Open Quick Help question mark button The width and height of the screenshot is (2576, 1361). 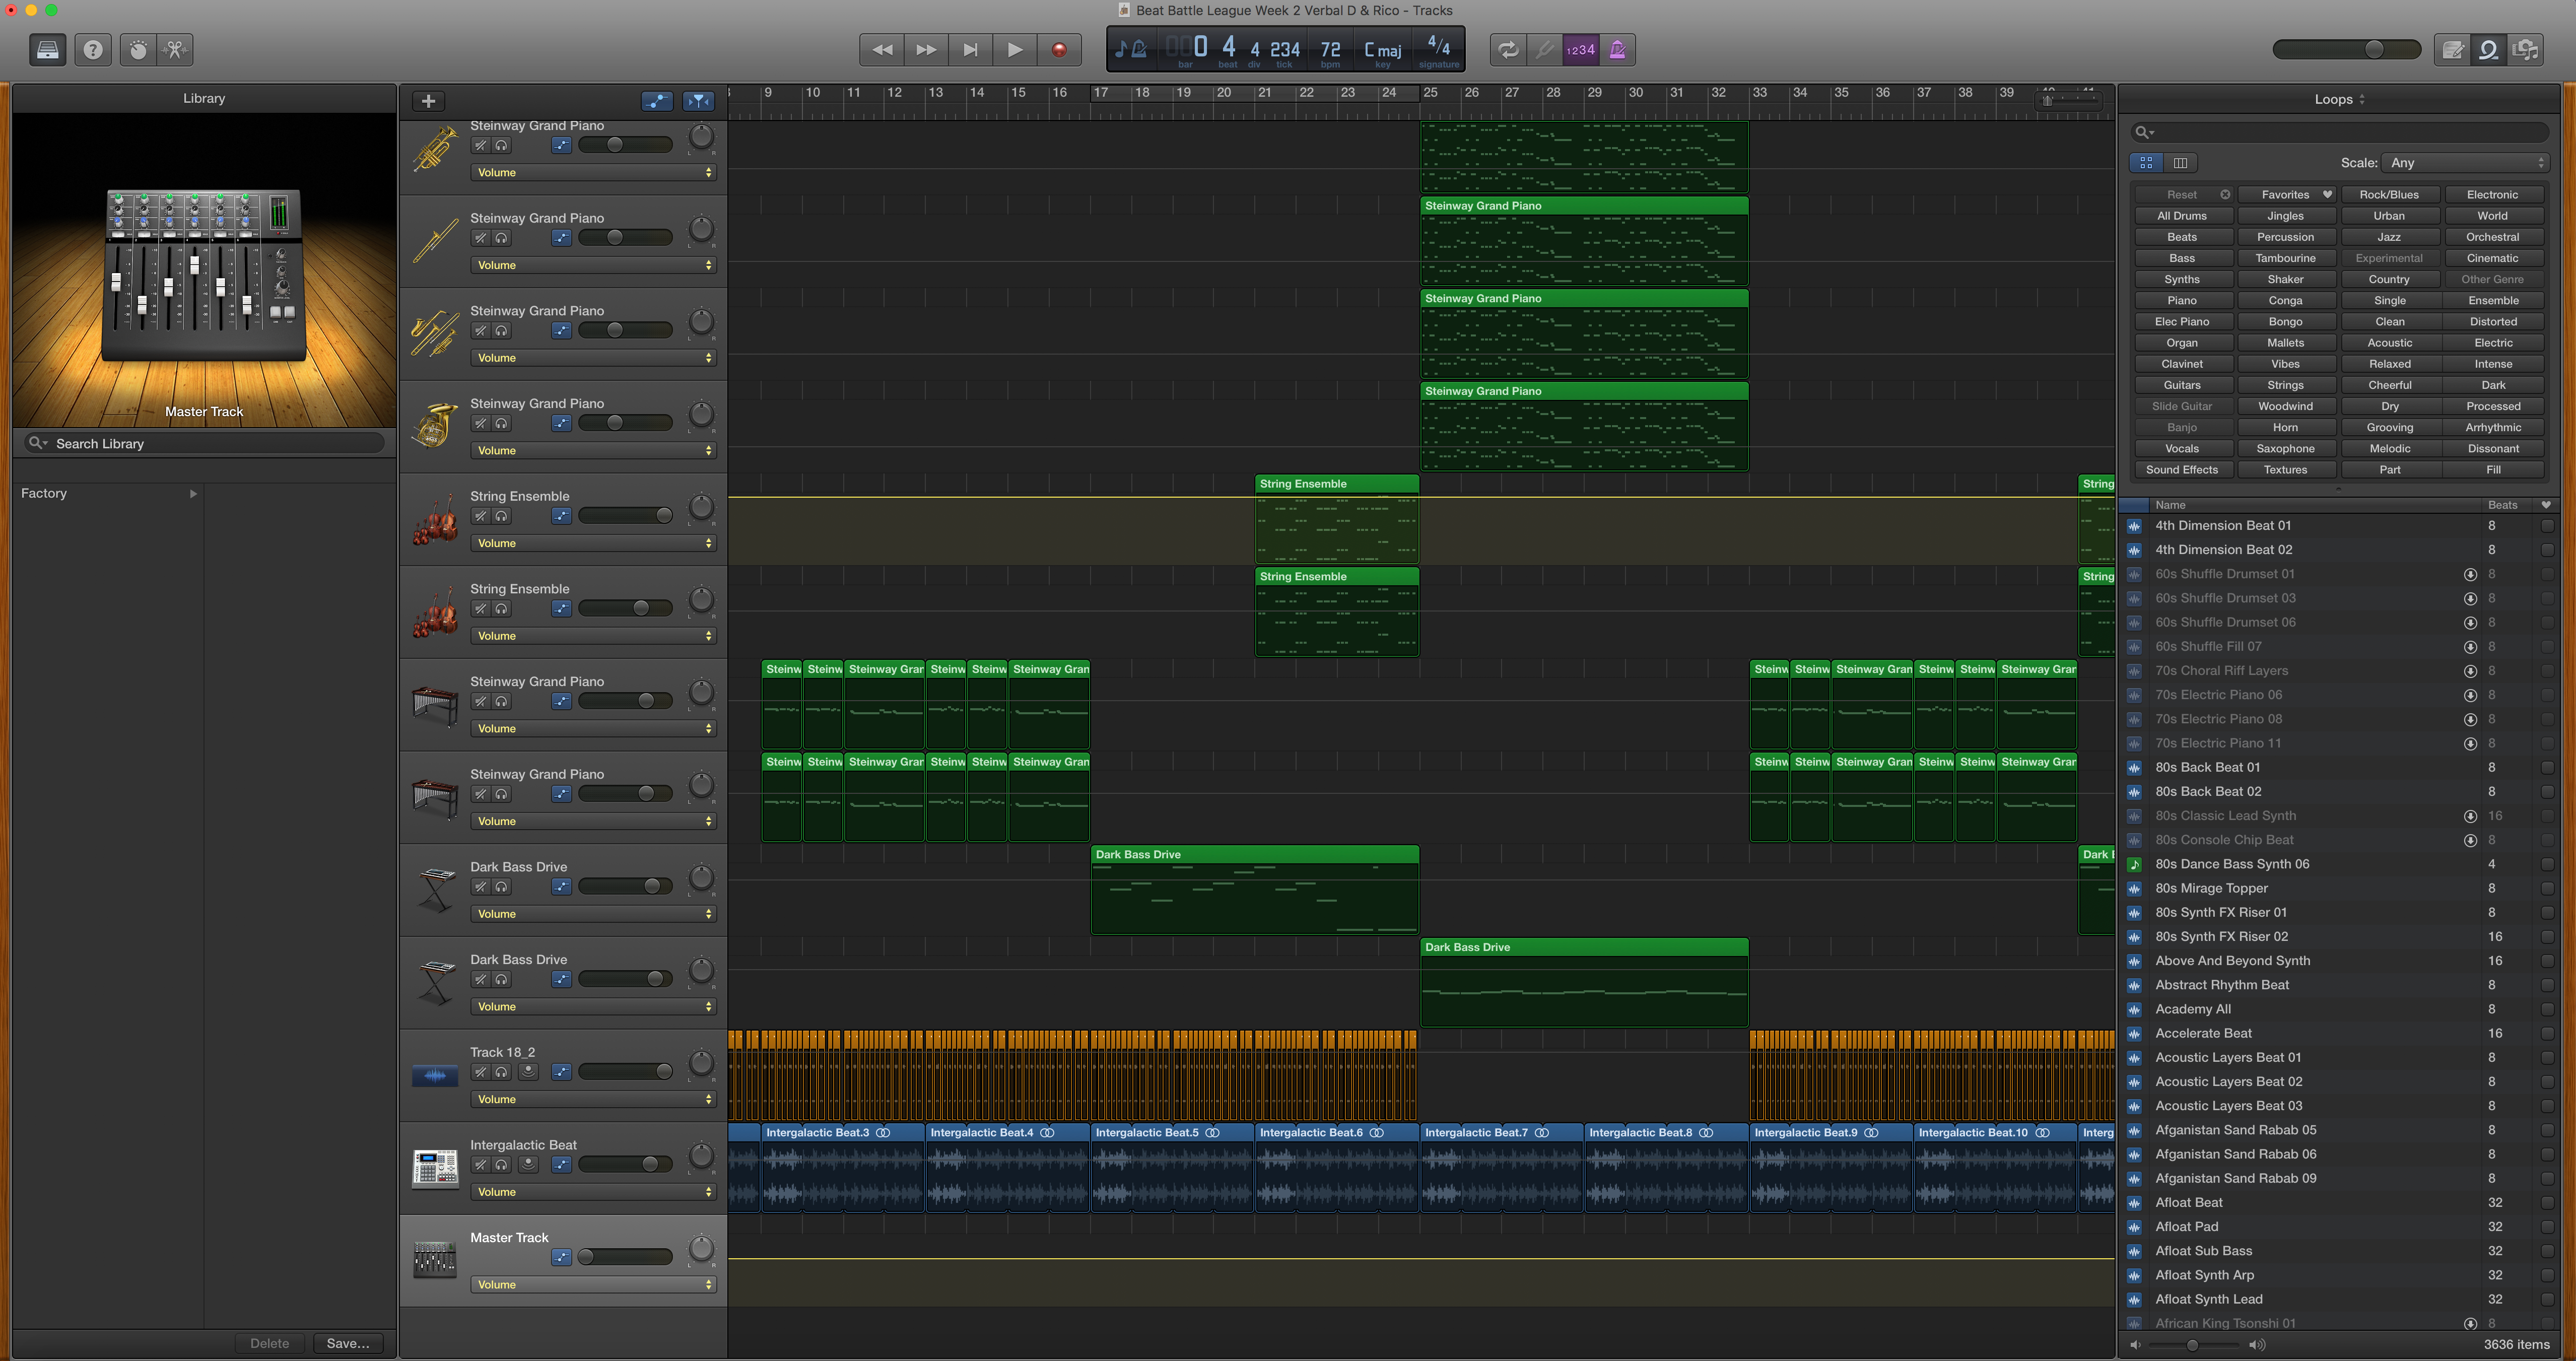93,50
